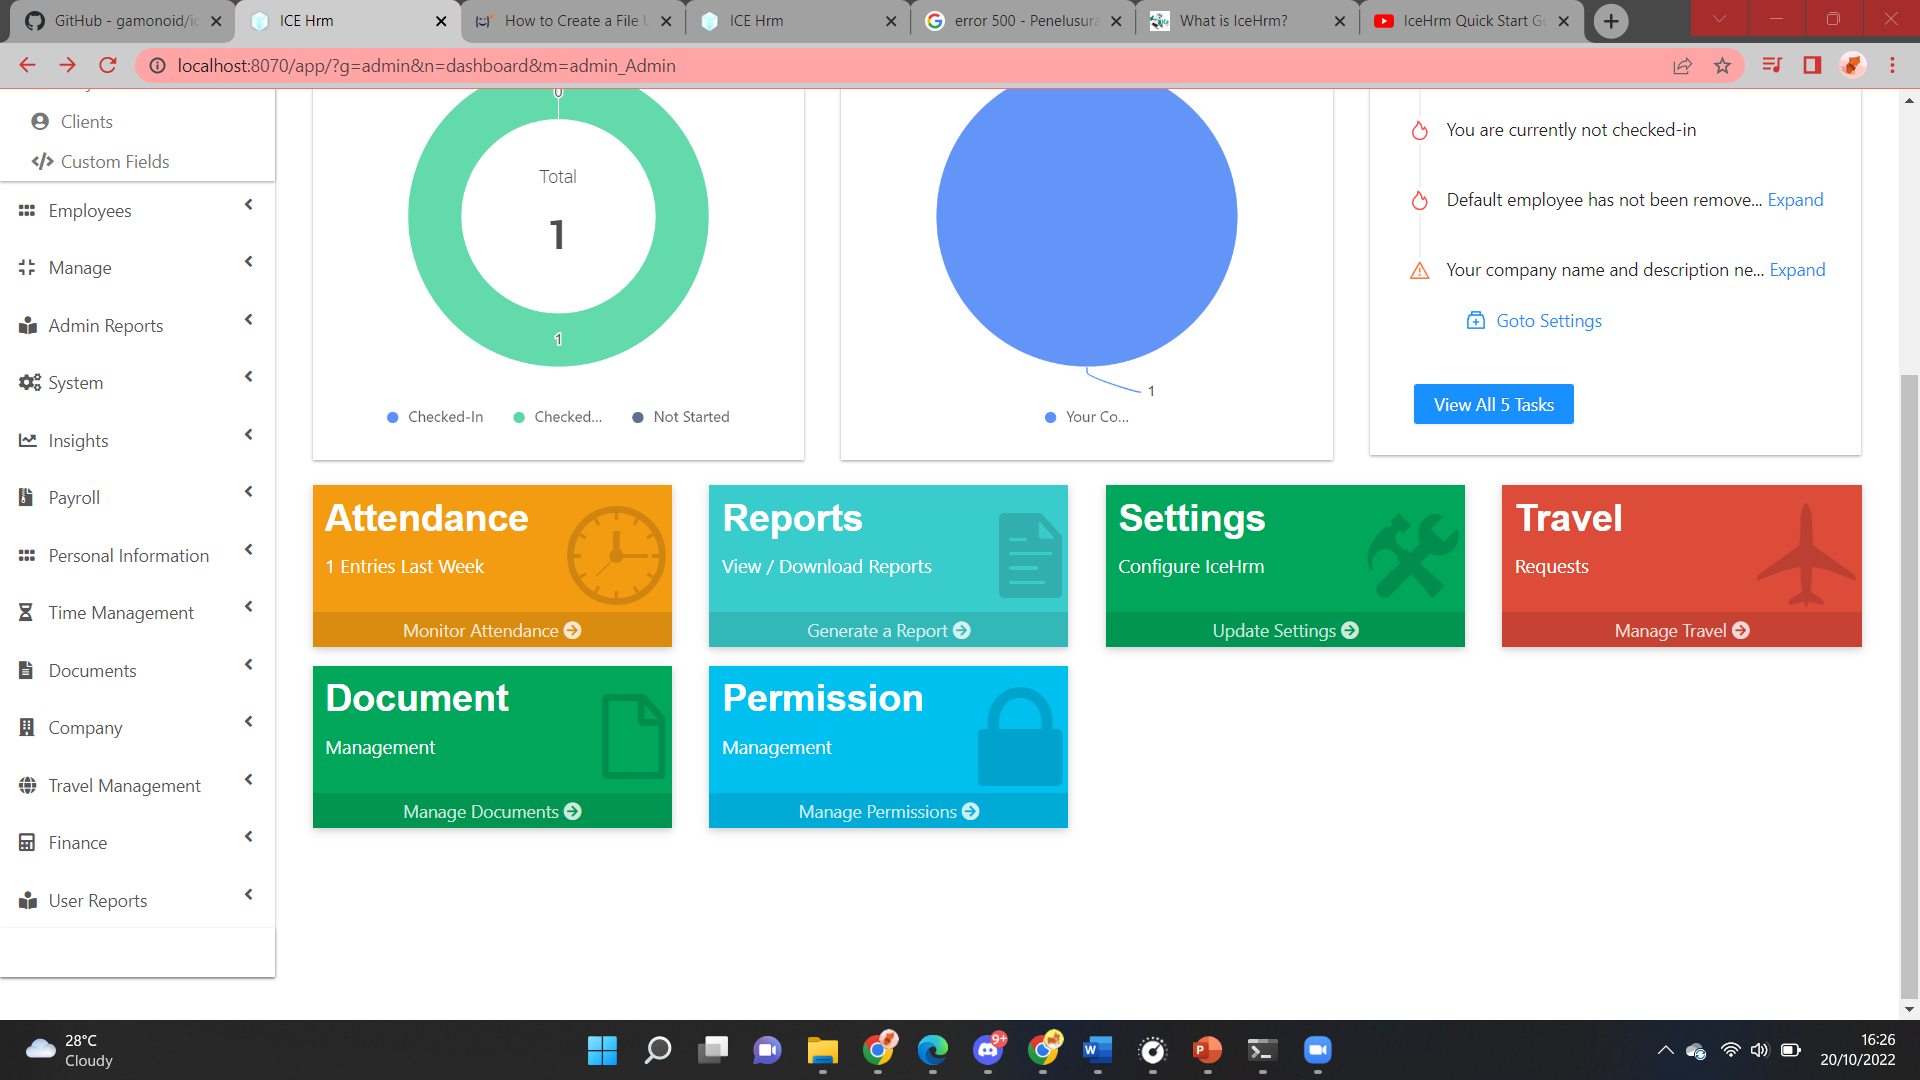Open the 'What is IceHrm?' browser tab

coord(1232,20)
